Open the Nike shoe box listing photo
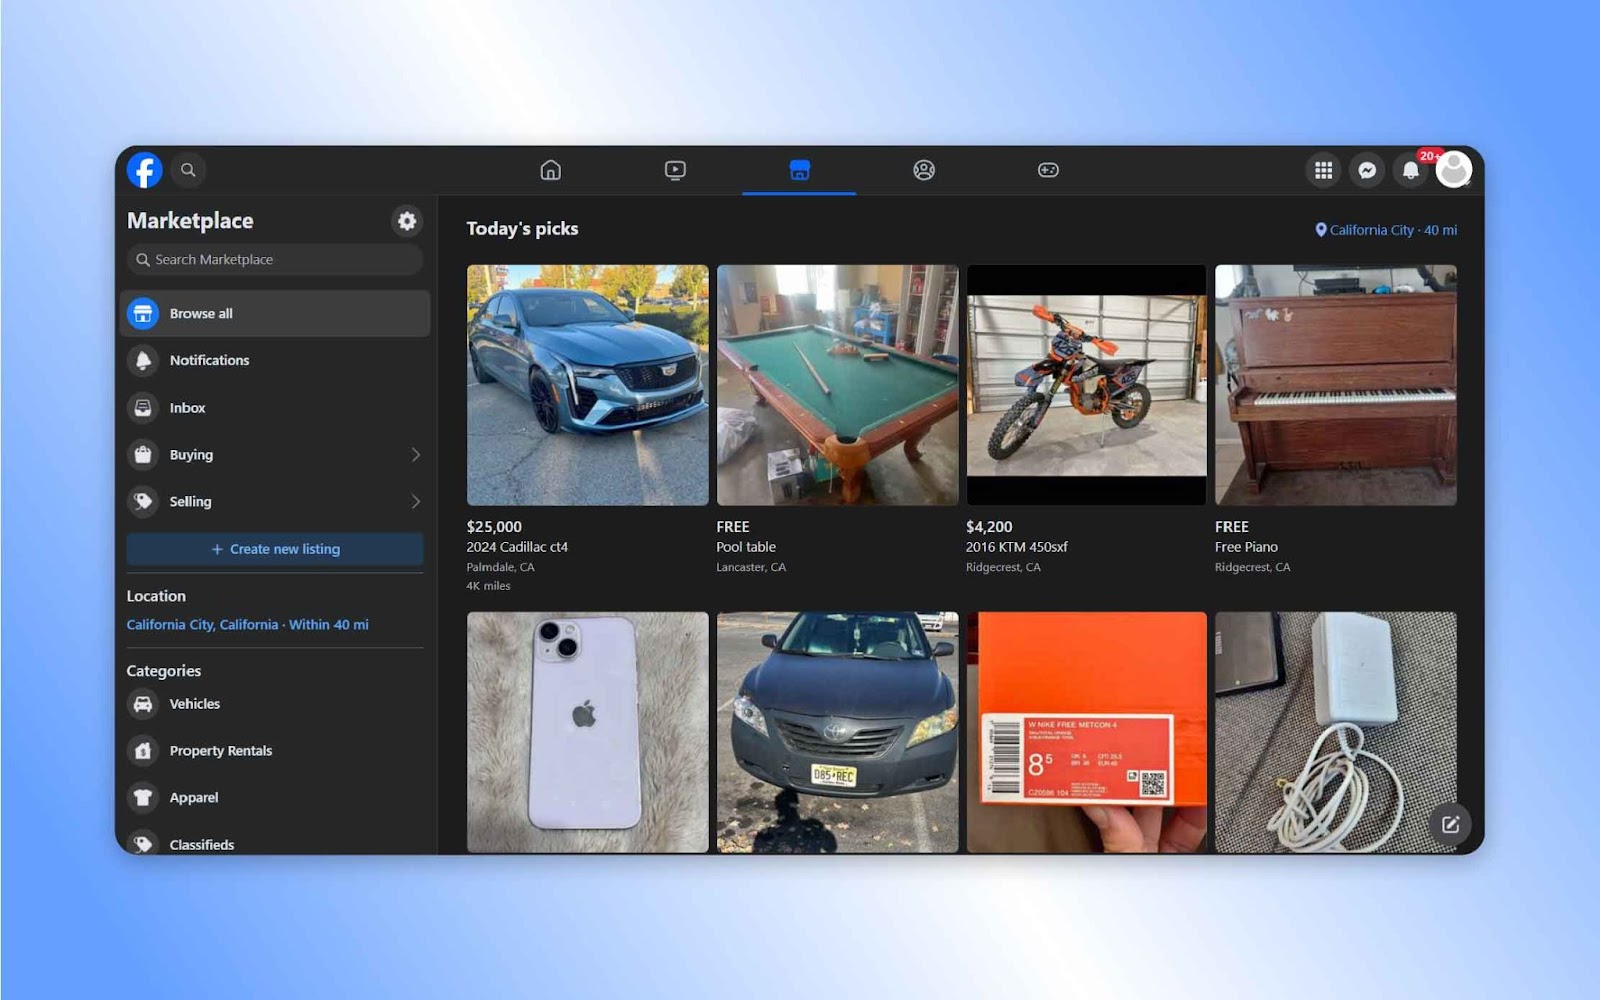Screen dimensions: 1600x1000 tap(1087, 732)
